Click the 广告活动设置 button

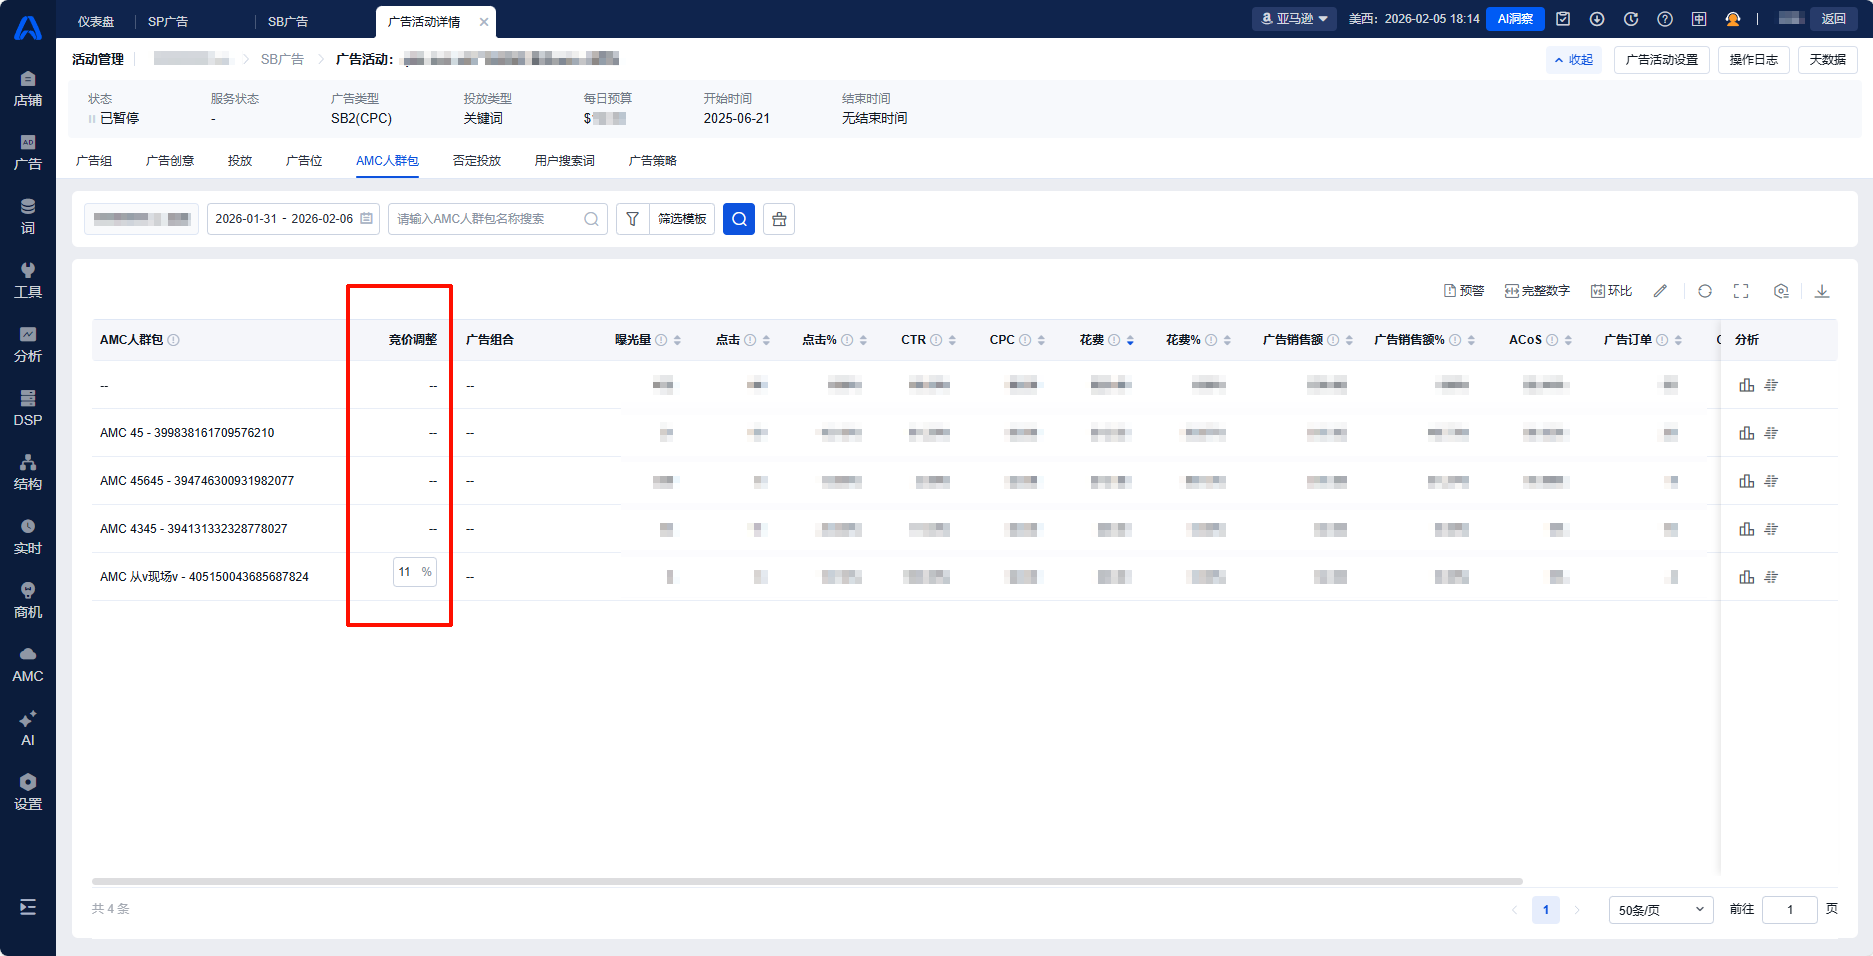(1661, 60)
